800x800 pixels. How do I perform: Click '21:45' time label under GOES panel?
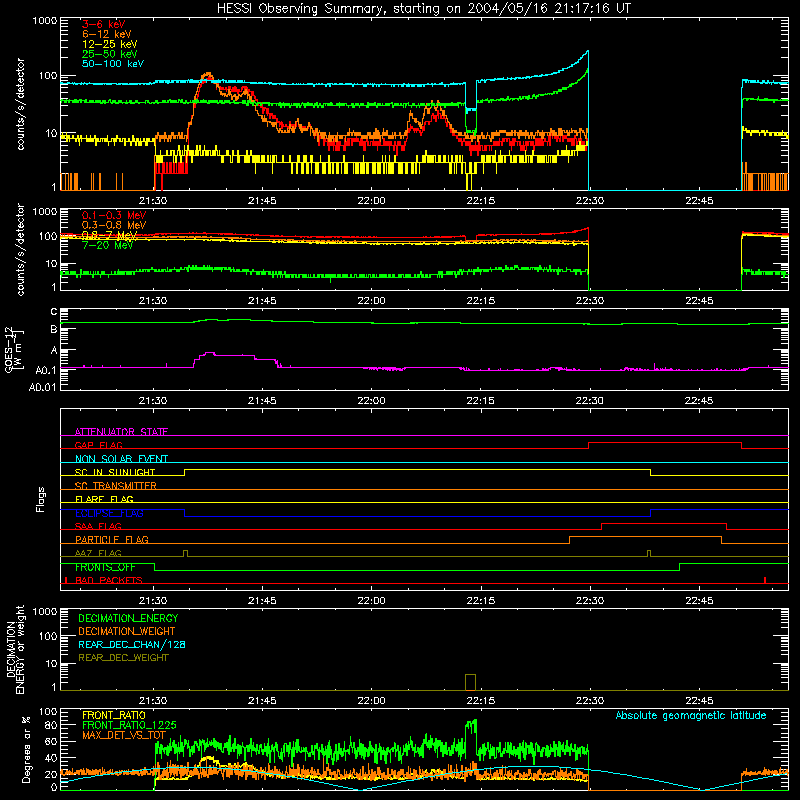point(262,401)
